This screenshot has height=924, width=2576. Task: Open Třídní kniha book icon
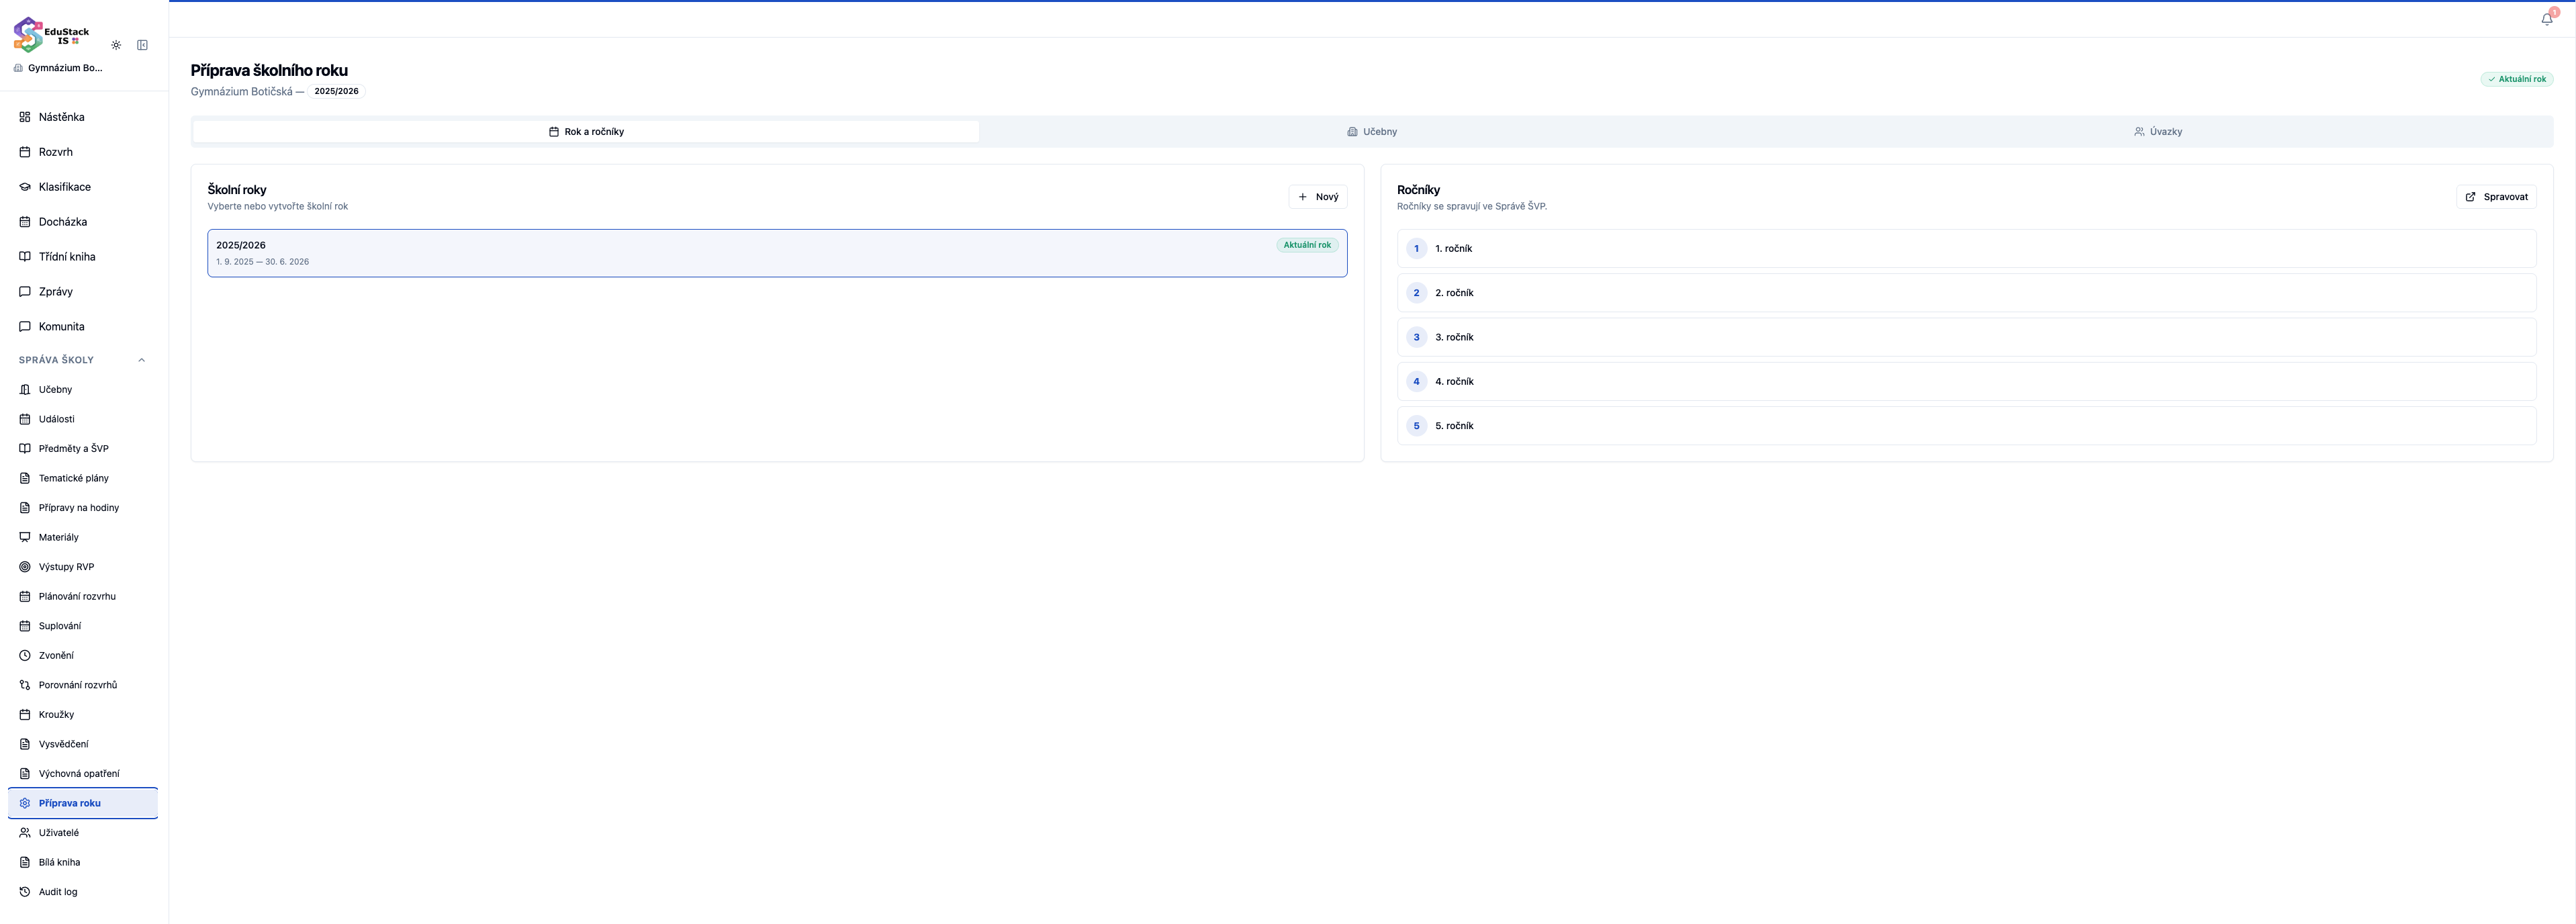tap(25, 257)
